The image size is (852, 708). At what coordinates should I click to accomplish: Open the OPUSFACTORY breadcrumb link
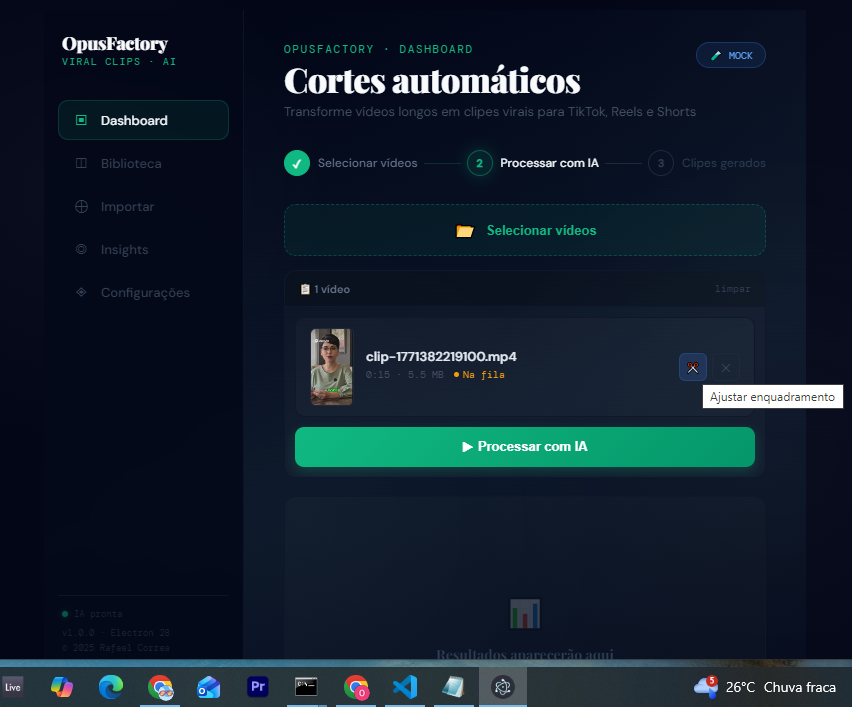(x=329, y=49)
